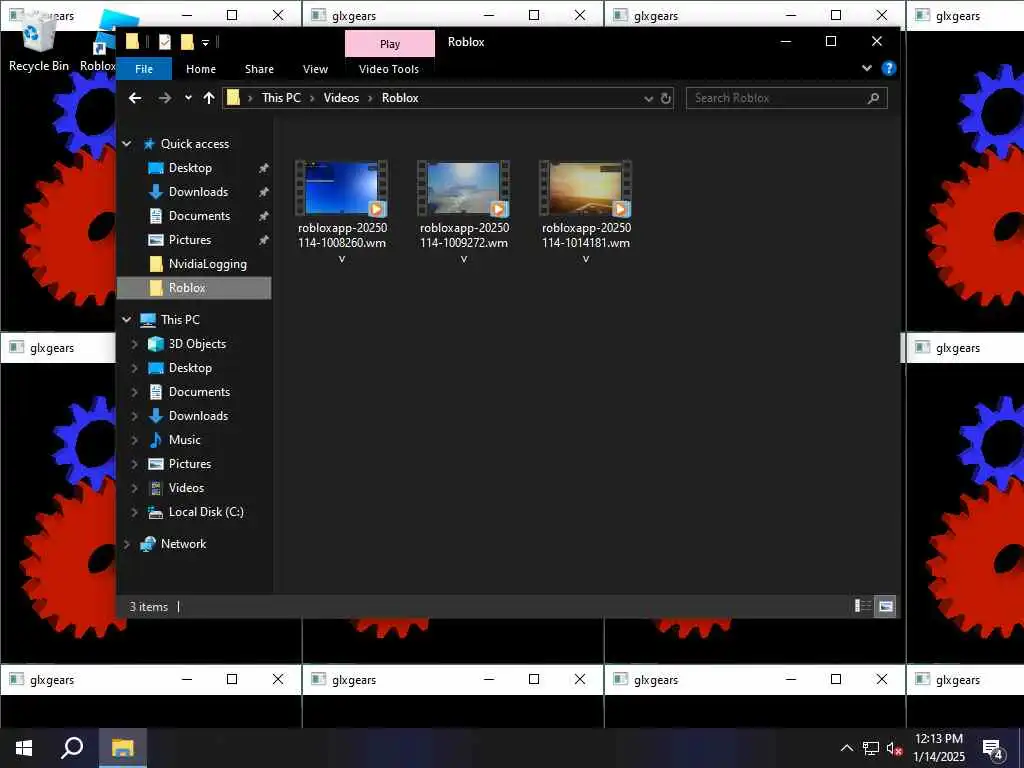Open the Customize Quick Access Toolbar dropdown
The width and height of the screenshot is (1024, 768).
tap(205, 43)
